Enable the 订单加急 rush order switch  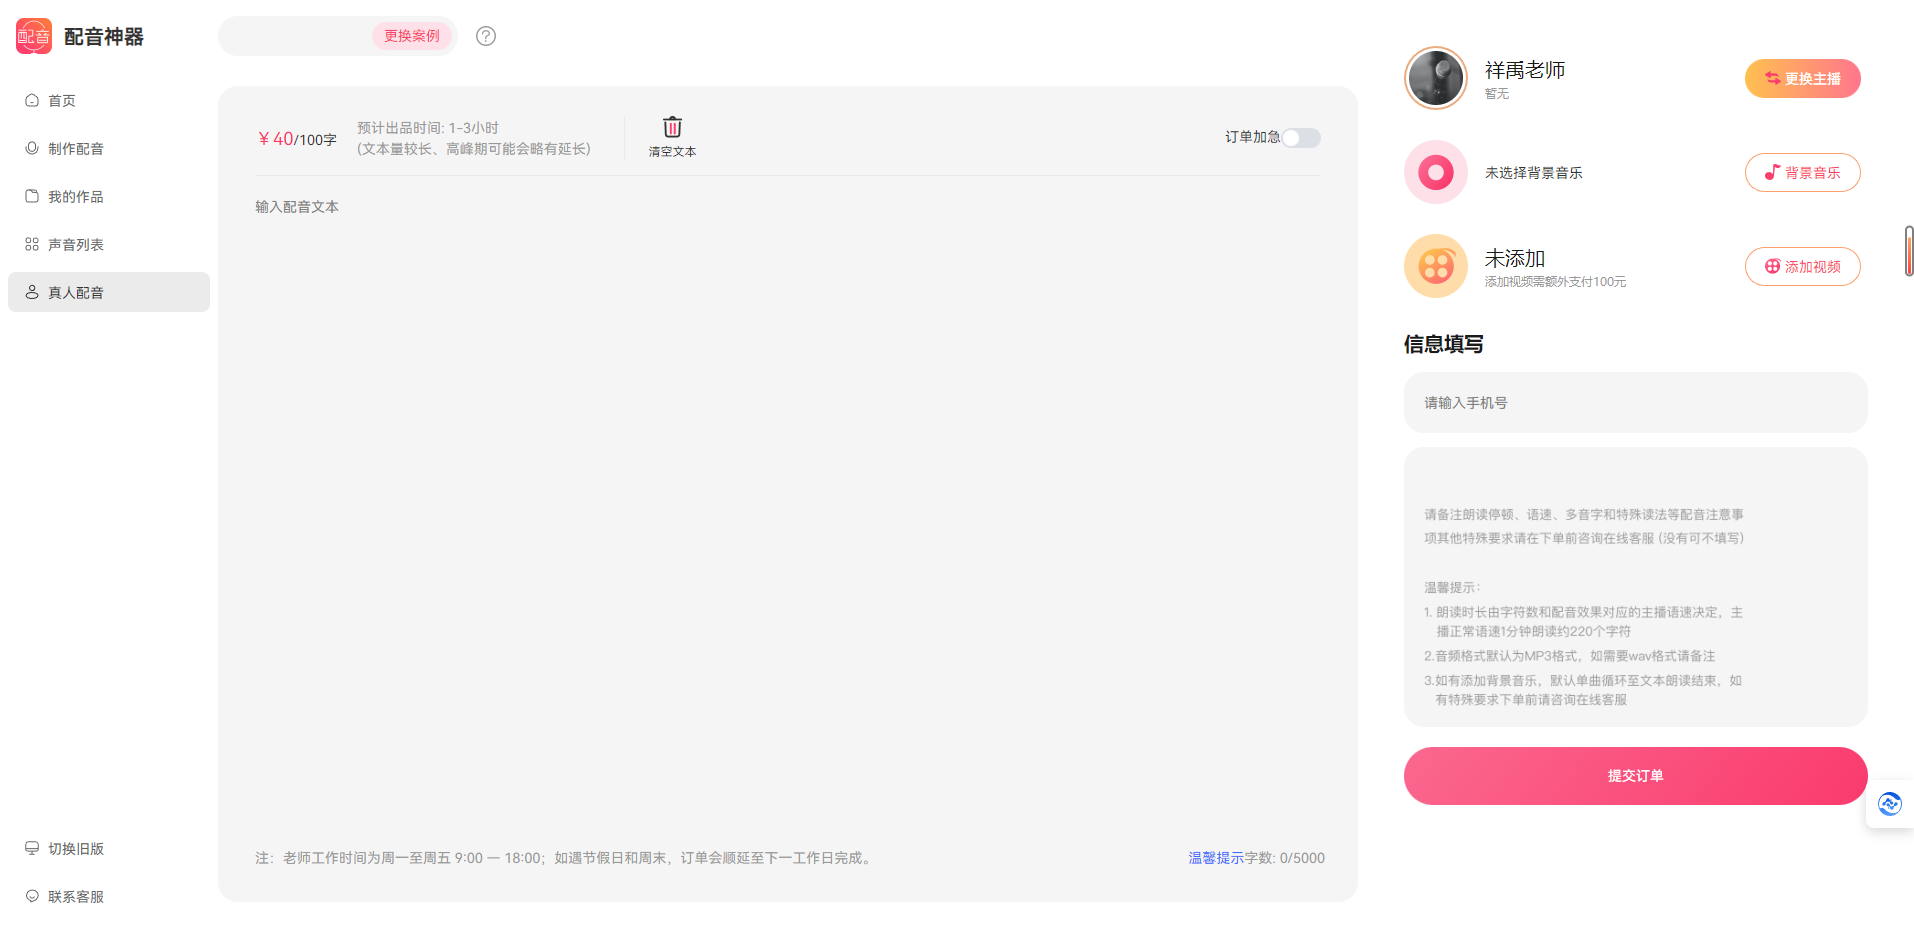[x=1301, y=138]
